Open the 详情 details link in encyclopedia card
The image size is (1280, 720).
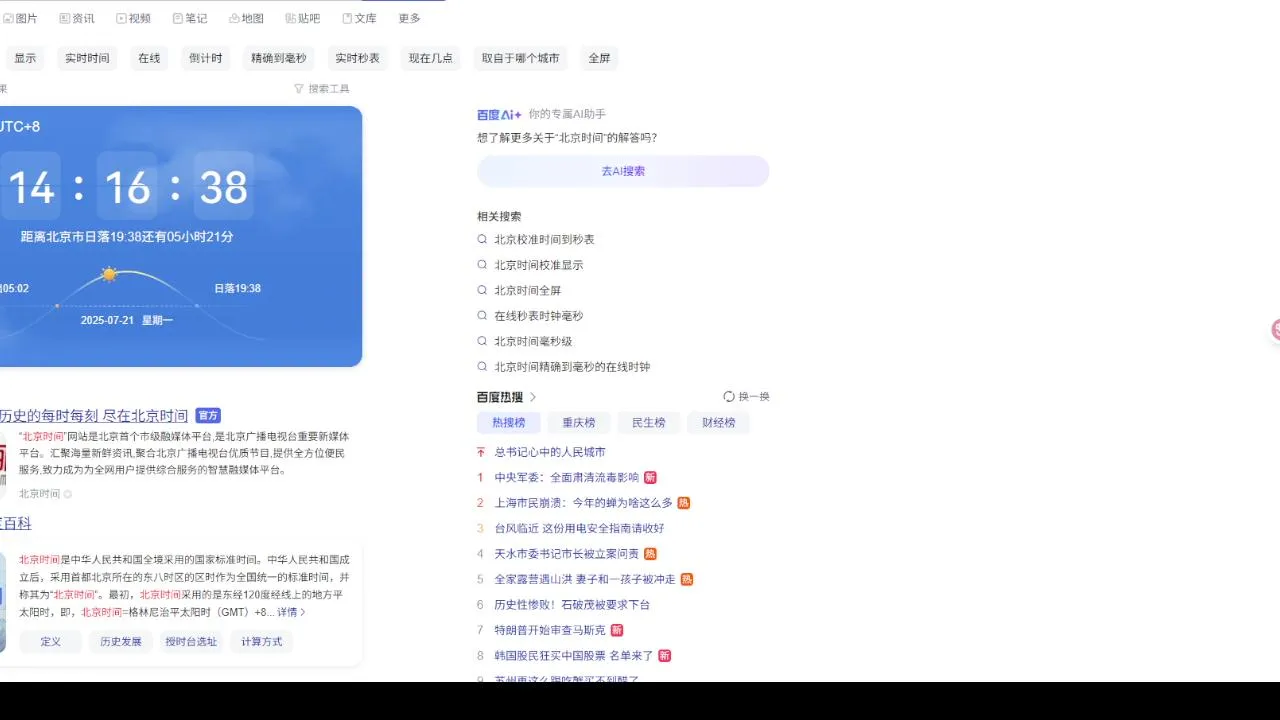tap(291, 612)
